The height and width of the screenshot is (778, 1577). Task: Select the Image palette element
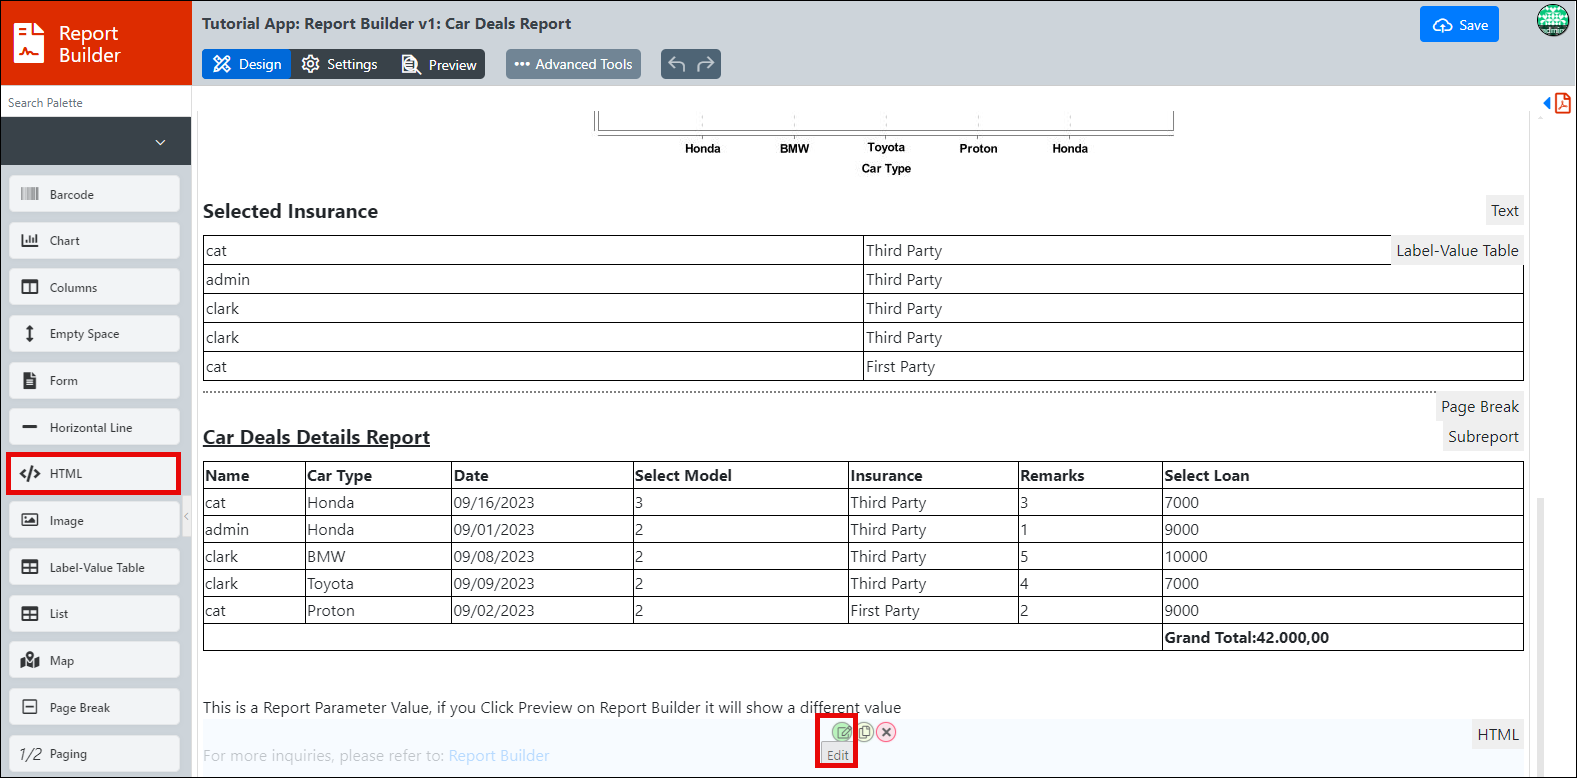(x=95, y=520)
